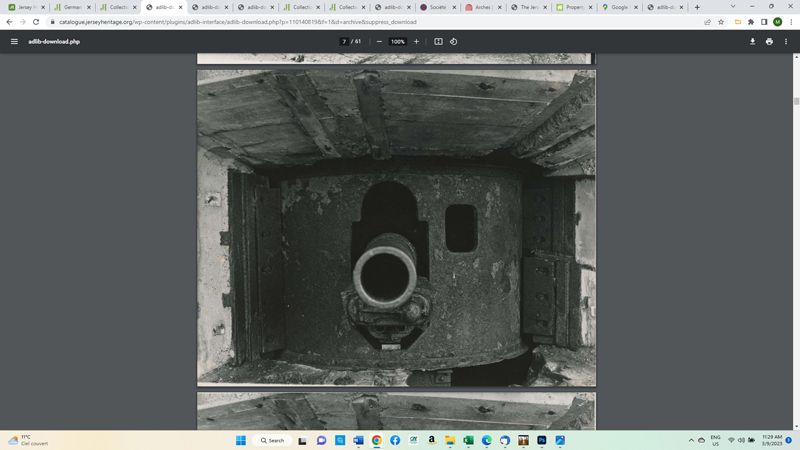Rotate the PDF document counterclockwise
Screen dimensions: 800x450
pos(454,42)
